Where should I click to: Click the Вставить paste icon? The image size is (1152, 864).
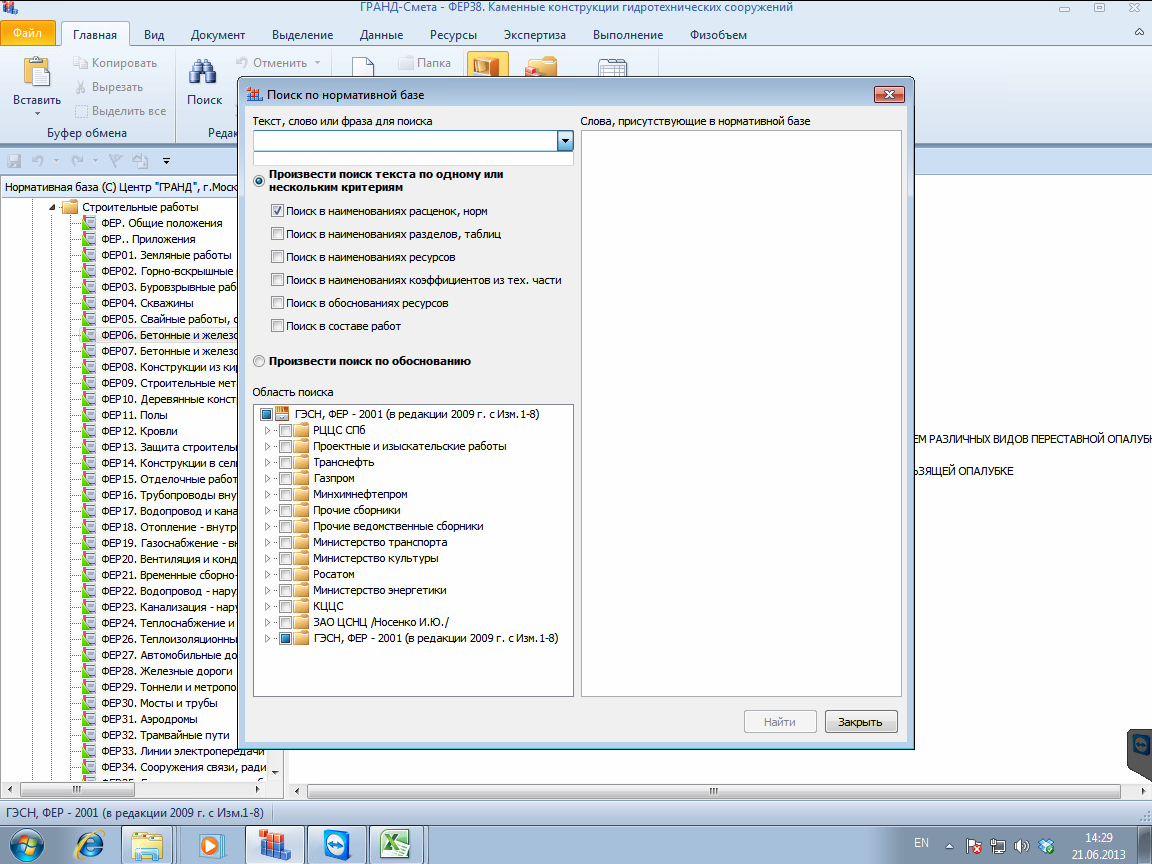37,72
